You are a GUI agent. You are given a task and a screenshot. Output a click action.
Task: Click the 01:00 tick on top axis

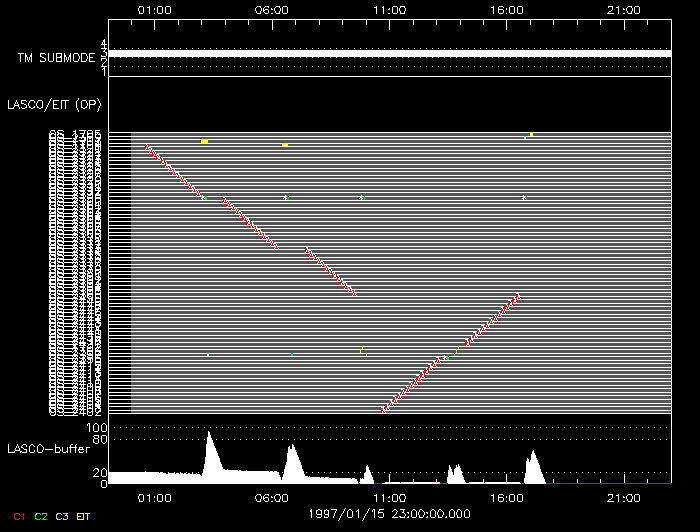(x=154, y=10)
